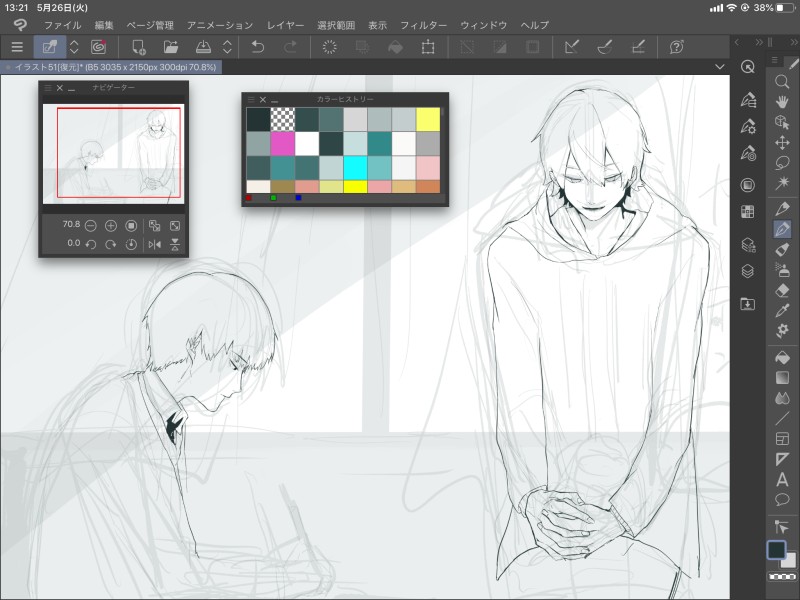Select the highlighted Pencil tool
Screen dimensions: 800x600
tap(782, 229)
